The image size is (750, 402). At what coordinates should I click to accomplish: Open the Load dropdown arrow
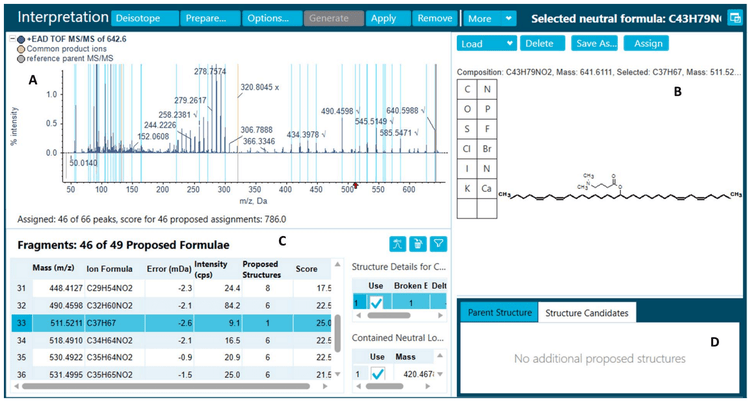pyautogui.click(x=510, y=43)
